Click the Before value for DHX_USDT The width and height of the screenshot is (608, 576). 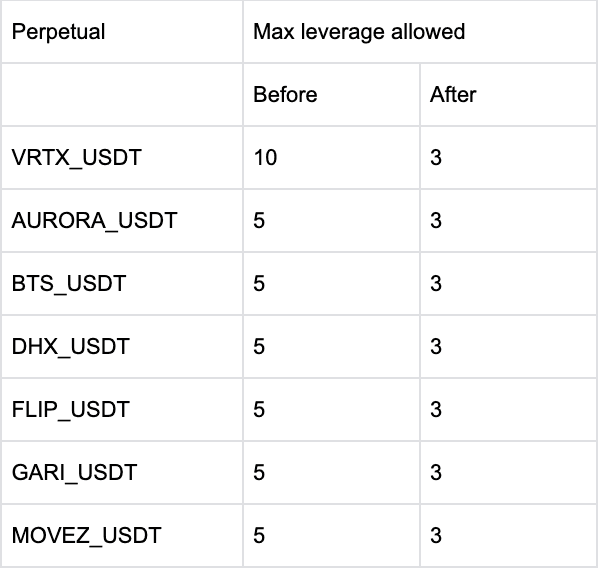pyautogui.click(x=260, y=347)
